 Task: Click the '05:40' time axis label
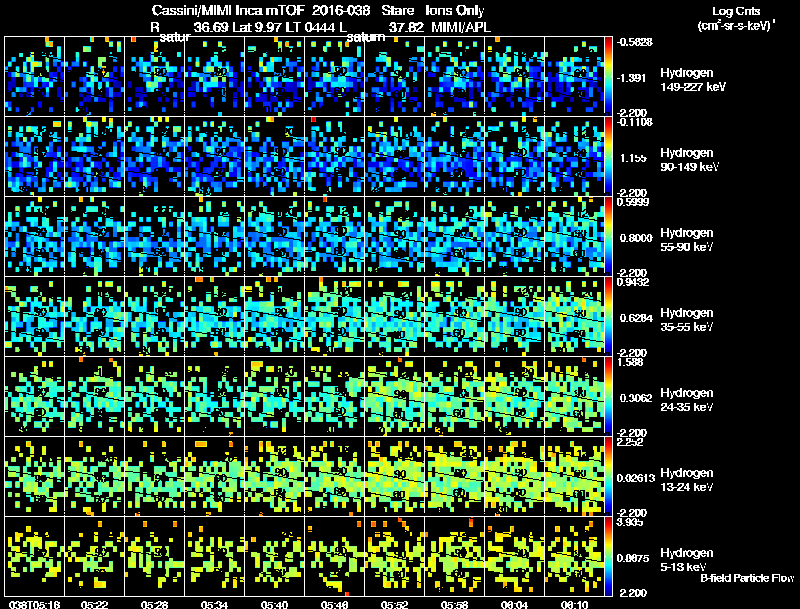click(274, 604)
